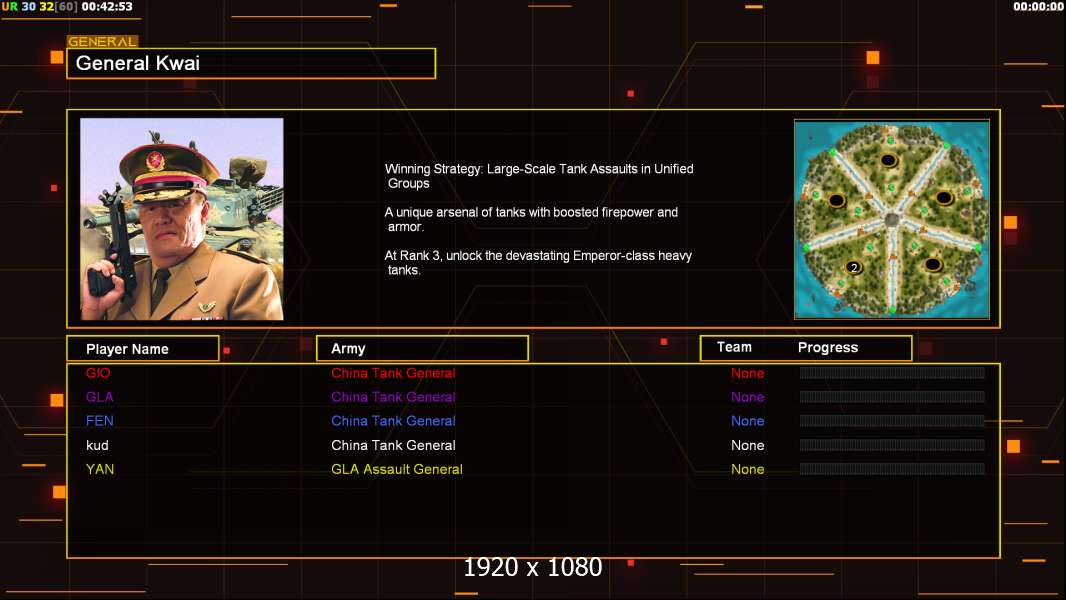Click the Progress column header
Screen dimensions: 1066x600
click(828, 347)
